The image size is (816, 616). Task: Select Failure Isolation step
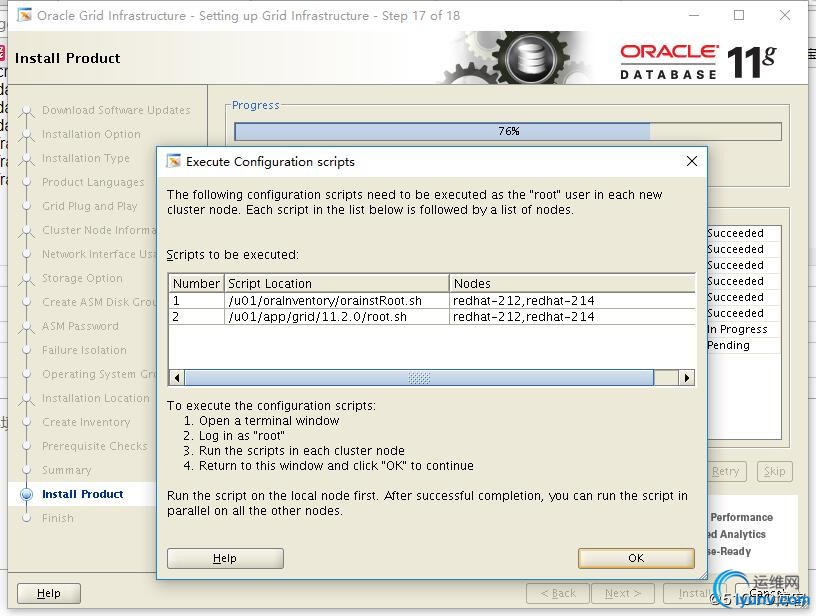[84, 350]
